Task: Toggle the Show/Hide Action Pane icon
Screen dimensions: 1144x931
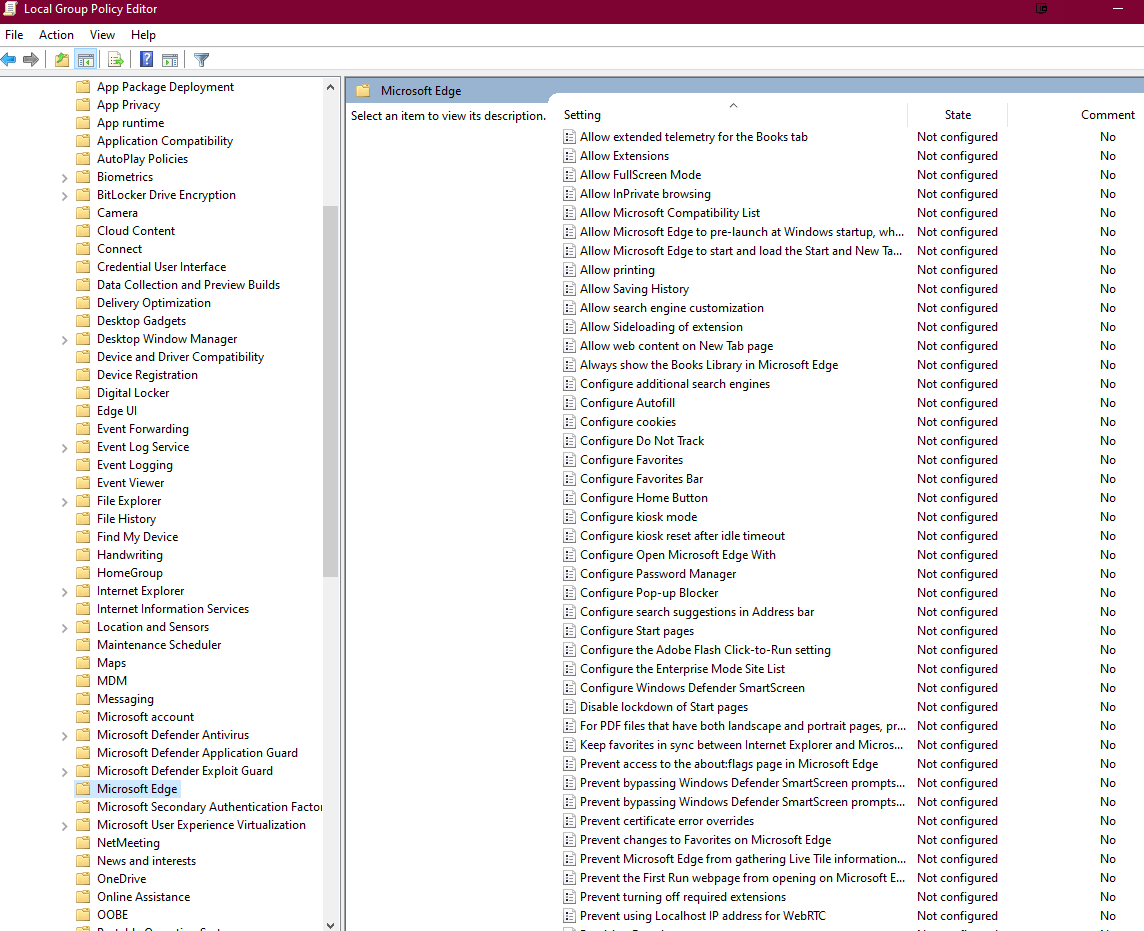Action: (170, 60)
